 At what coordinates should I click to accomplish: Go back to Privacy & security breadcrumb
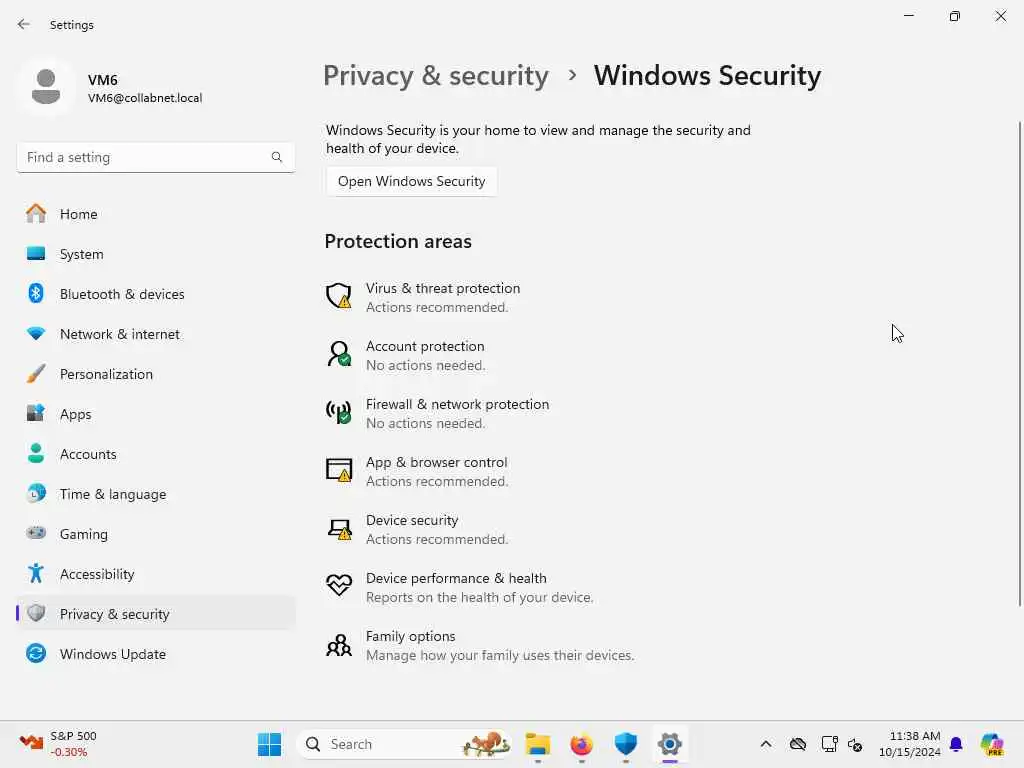click(x=436, y=76)
